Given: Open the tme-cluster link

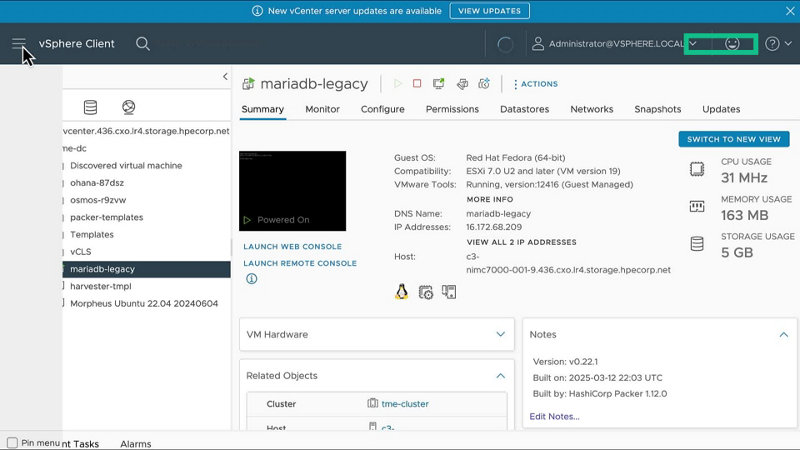Looking at the screenshot, I should point(405,404).
